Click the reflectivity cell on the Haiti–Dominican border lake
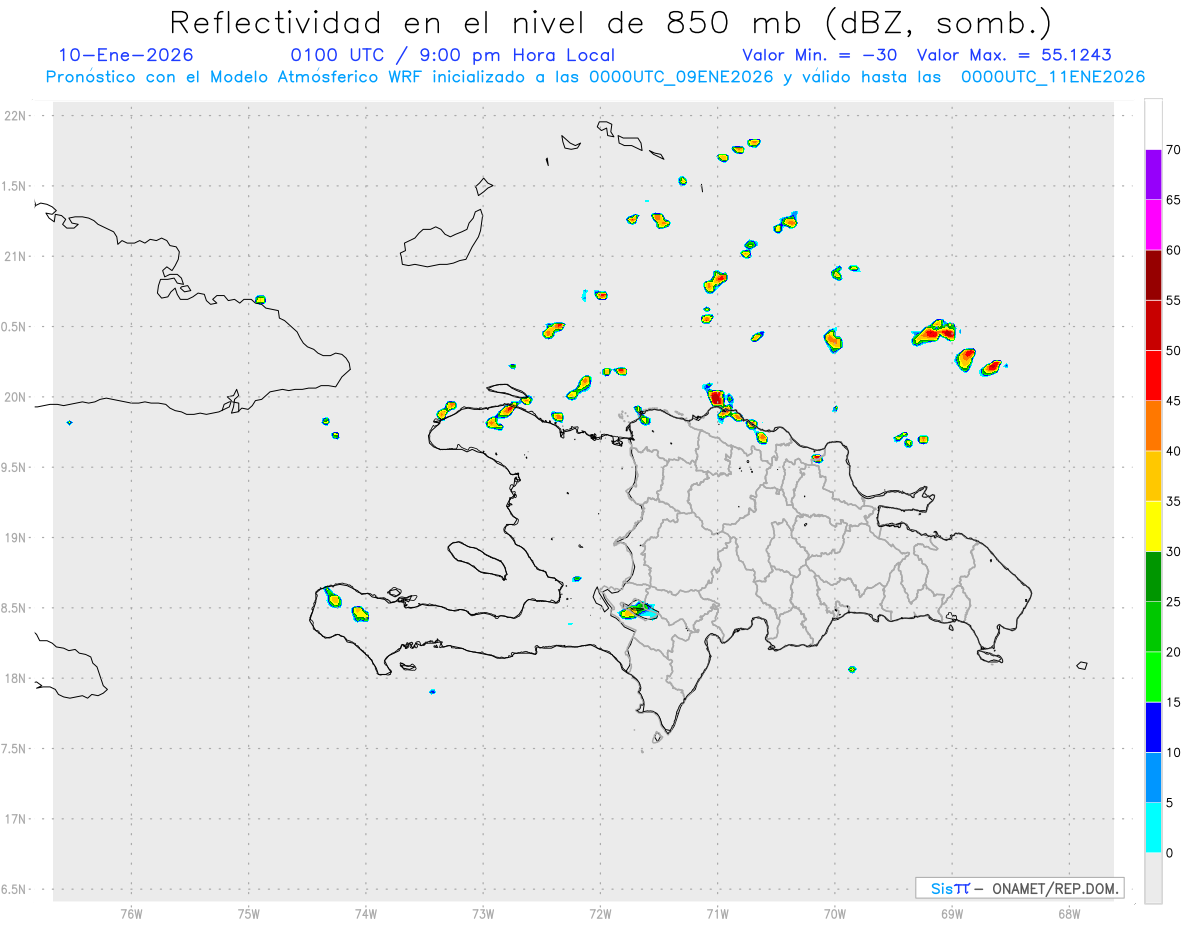The image size is (1200, 927). 637,610
